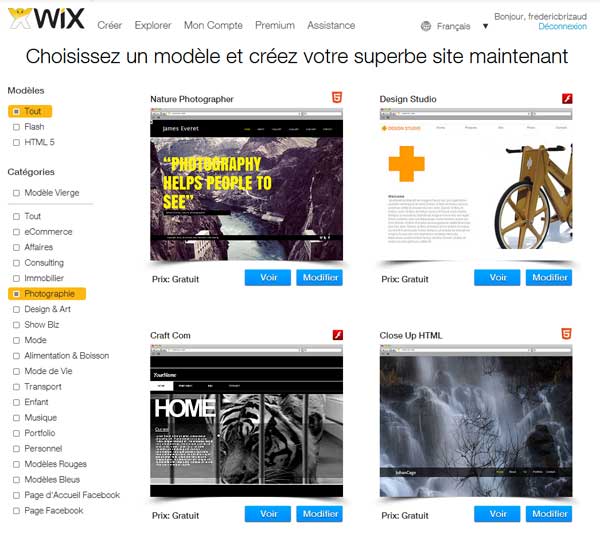Check the HTML 5 filter
Screen dimensions: 600x537
pos(16,142)
